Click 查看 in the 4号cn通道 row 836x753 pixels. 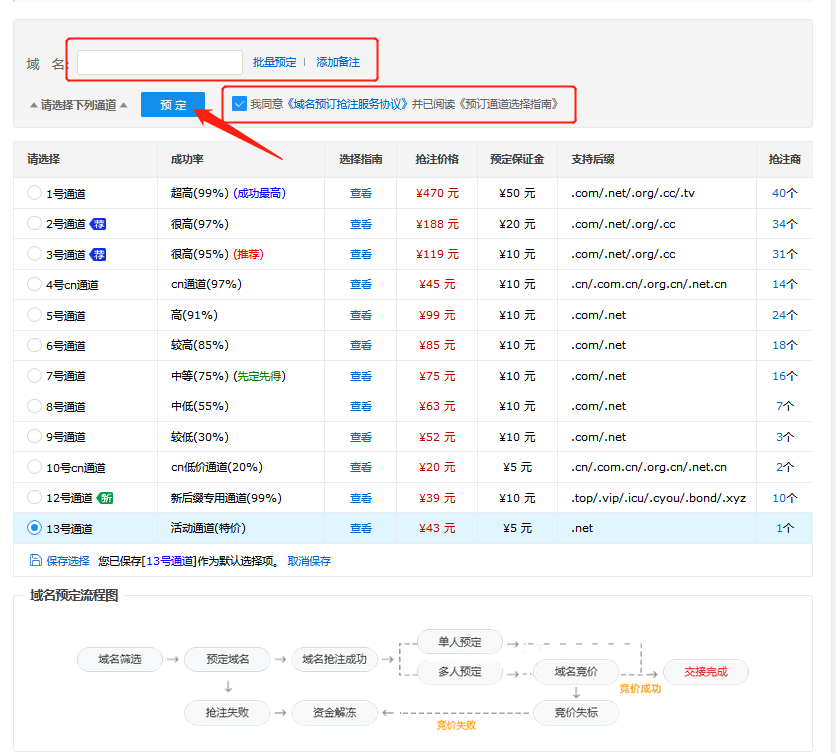360,284
